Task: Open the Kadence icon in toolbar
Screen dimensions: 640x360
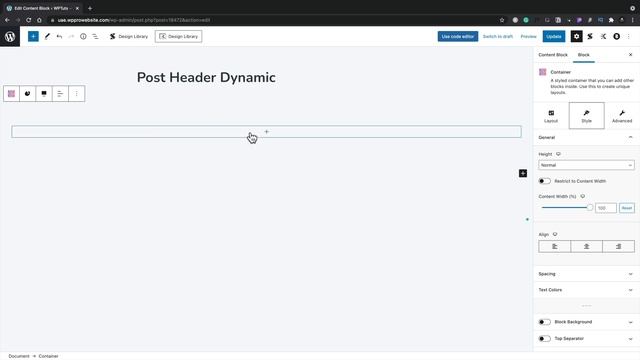Action: pyautogui.click(x=603, y=36)
